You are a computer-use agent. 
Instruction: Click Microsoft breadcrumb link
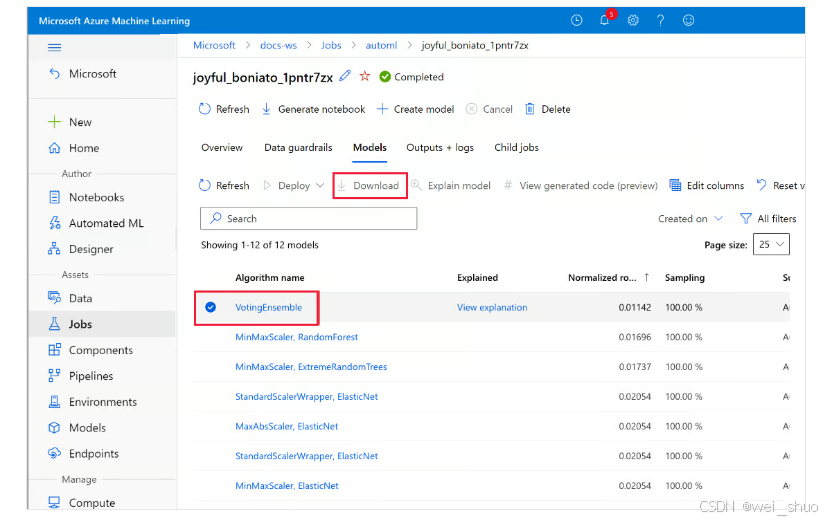point(214,46)
